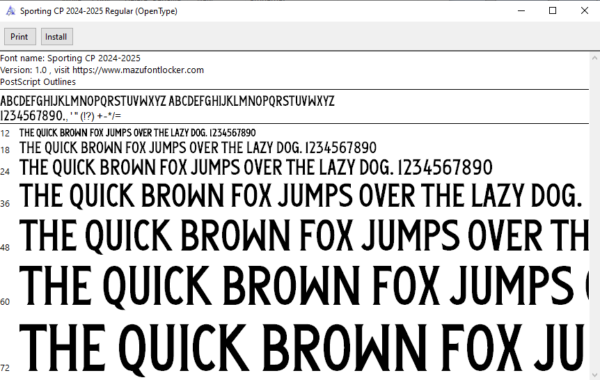The image size is (600, 380).
Task: Select the Font name: Sporting CP 2024-2025 line
Action: 70,58
